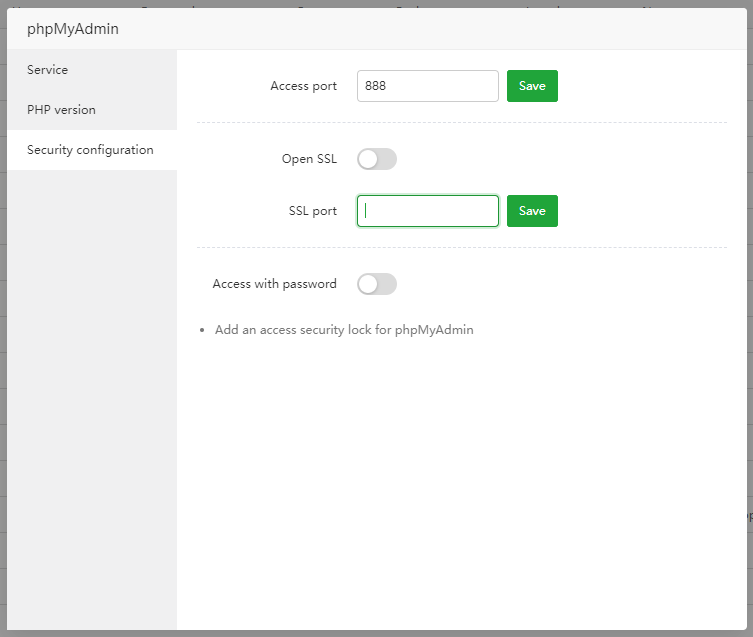This screenshot has width=753, height=637.
Task: Save the Access port value
Action: (x=532, y=86)
